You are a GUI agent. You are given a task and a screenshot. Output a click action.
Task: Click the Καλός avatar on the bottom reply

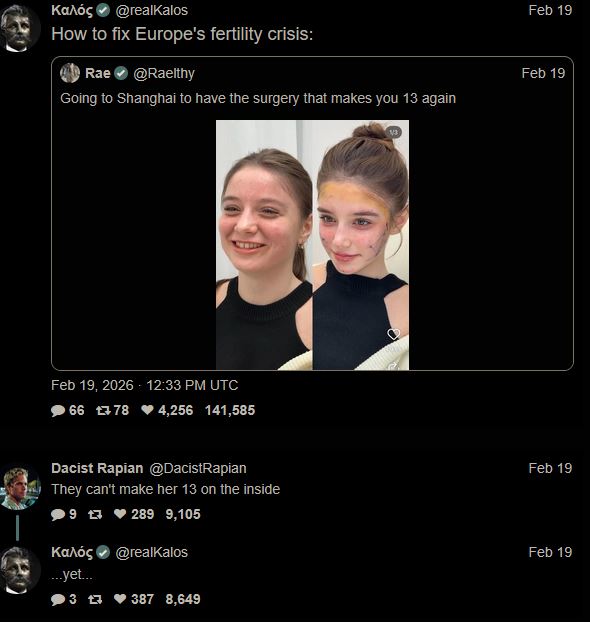tap(19, 570)
